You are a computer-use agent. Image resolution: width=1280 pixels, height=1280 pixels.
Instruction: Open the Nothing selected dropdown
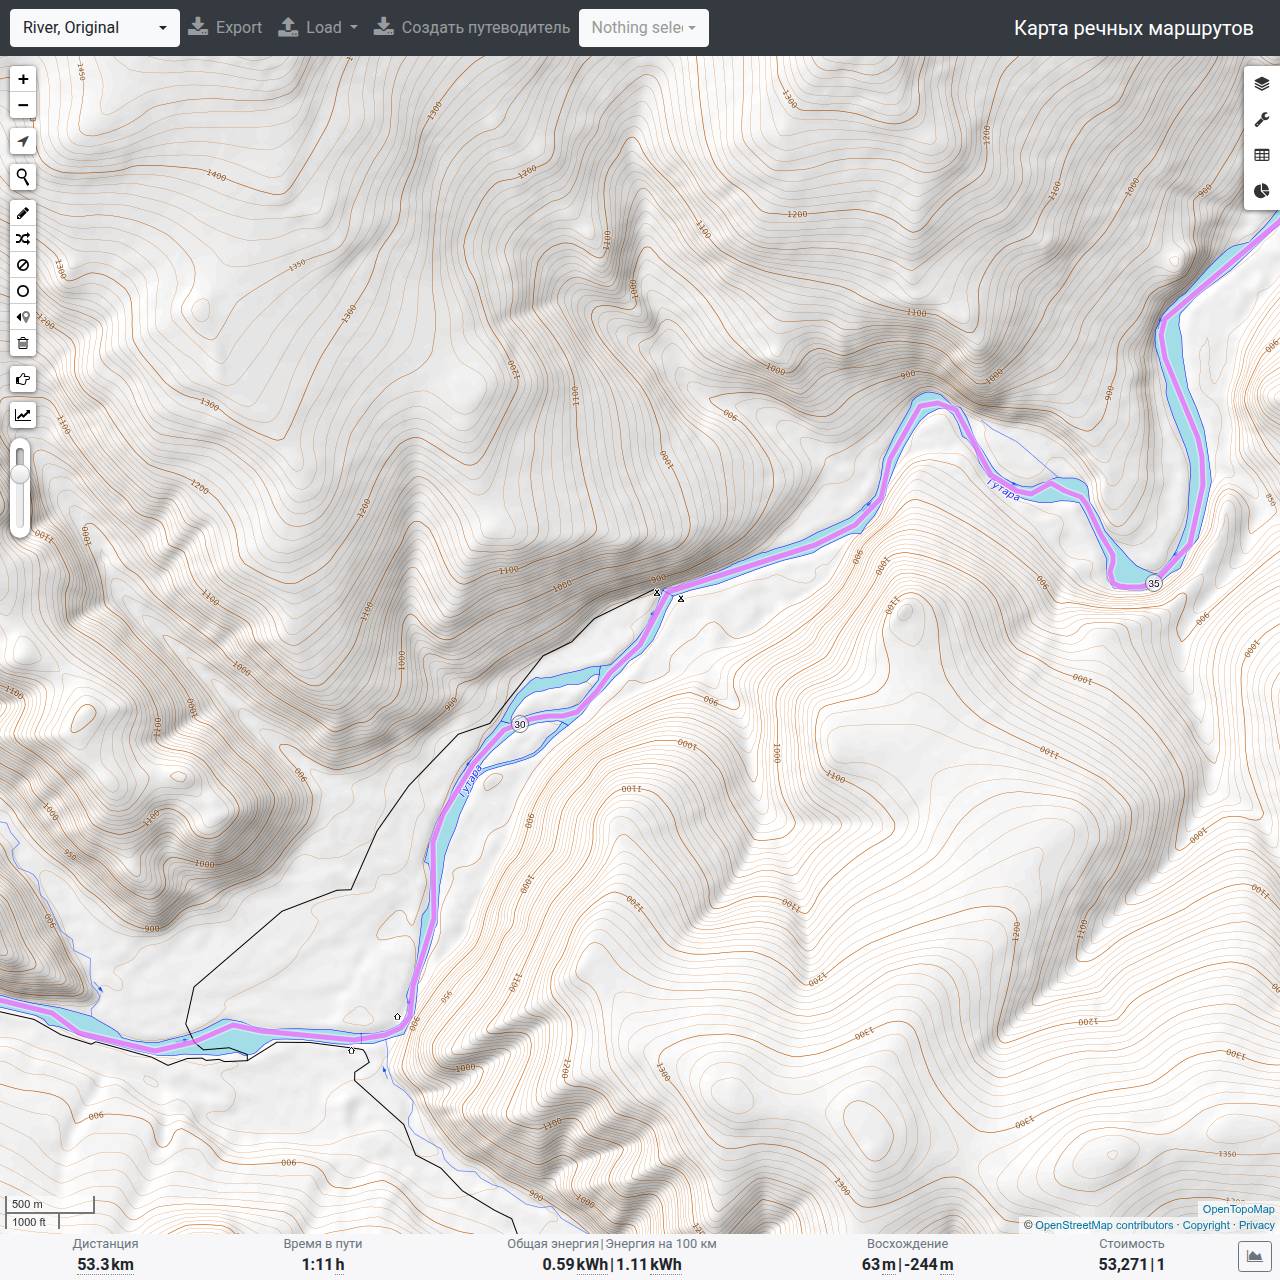click(x=644, y=28)
